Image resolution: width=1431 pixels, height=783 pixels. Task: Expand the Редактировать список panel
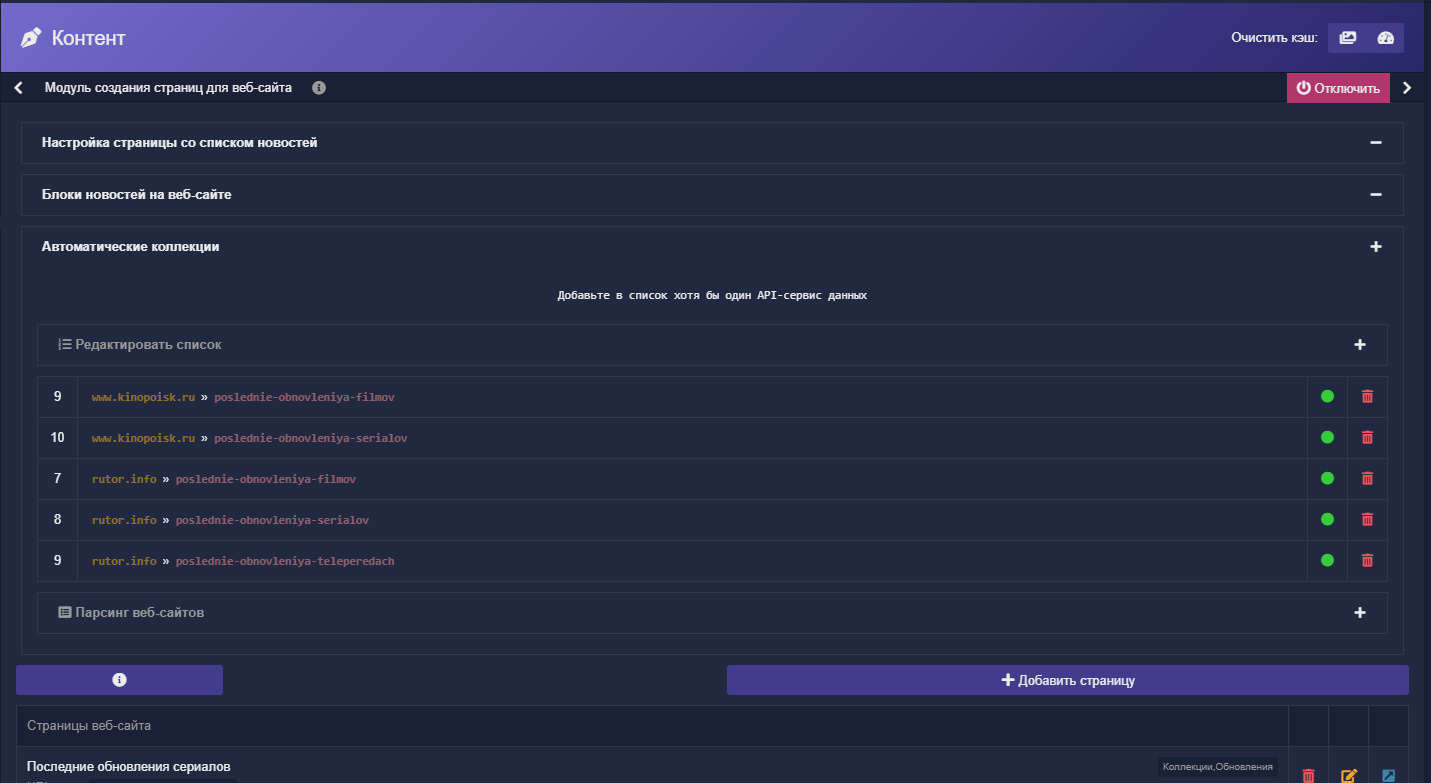[1360, 345]
